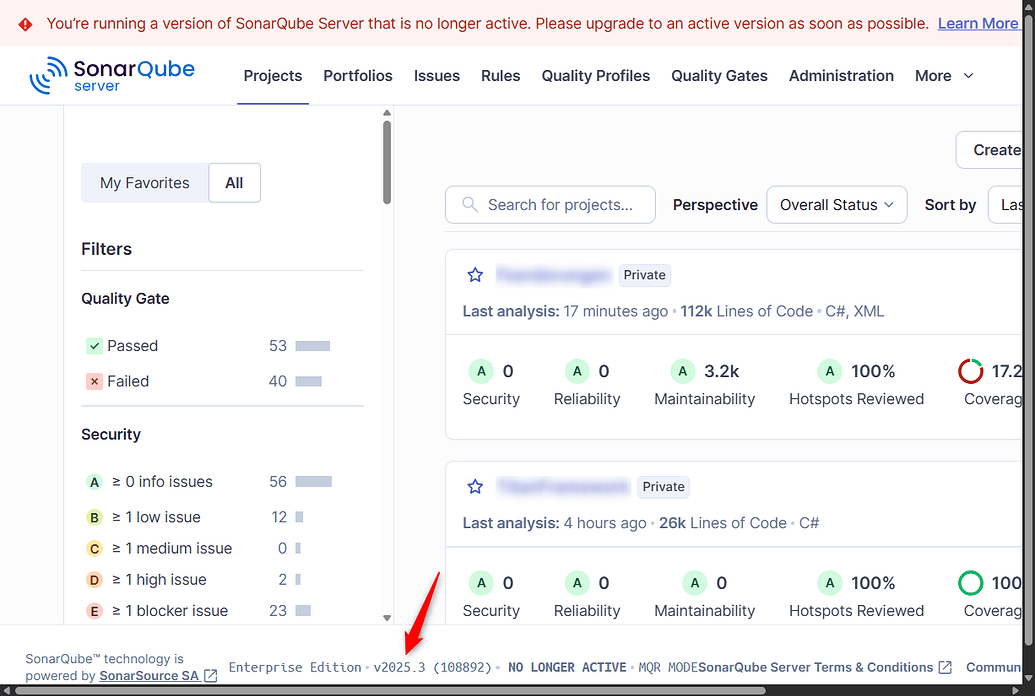Click the red warning icon in the banner
Image resolution: width=1035 pixels, height=696 pixels.
[x=25, y=22]
